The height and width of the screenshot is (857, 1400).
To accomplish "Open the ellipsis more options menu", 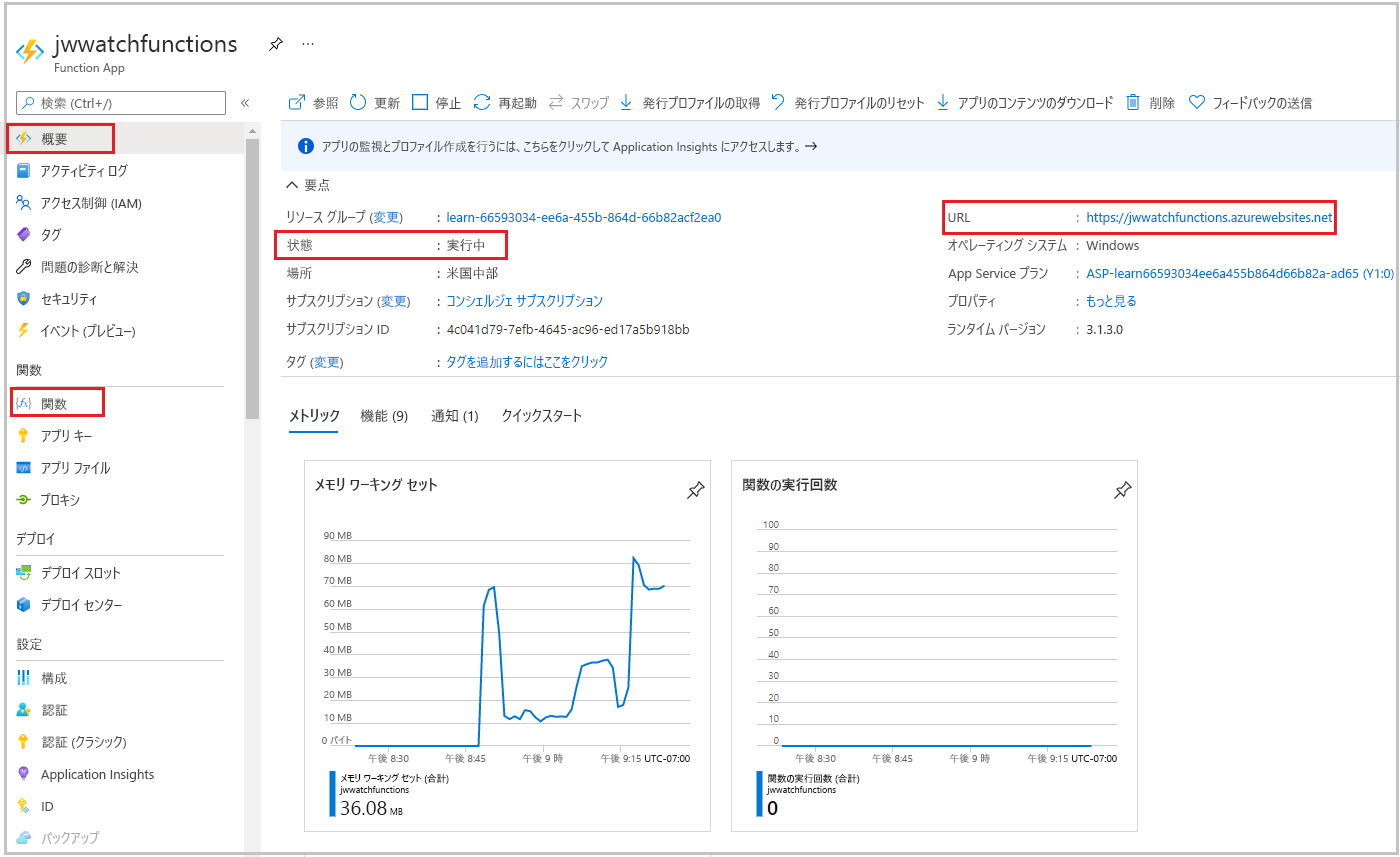I will point(308,45).
